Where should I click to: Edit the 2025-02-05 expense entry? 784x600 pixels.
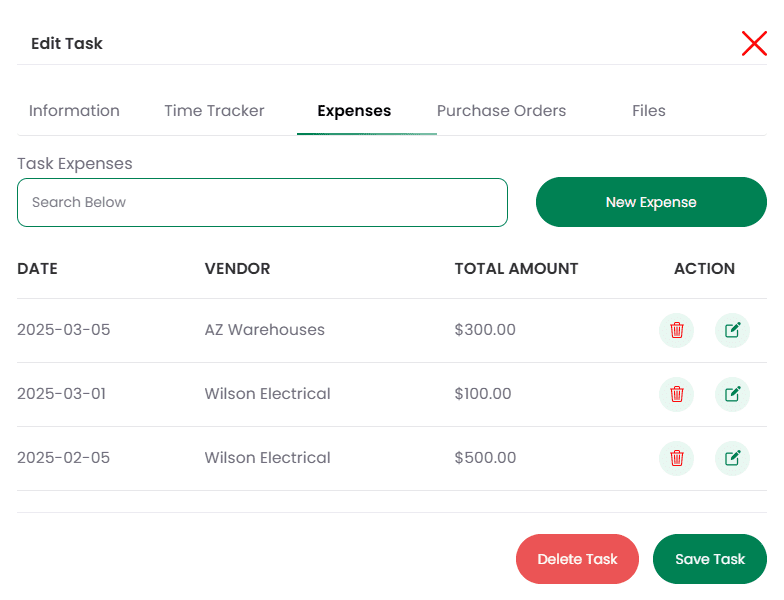pyautogui.click(x=732, y=458)
